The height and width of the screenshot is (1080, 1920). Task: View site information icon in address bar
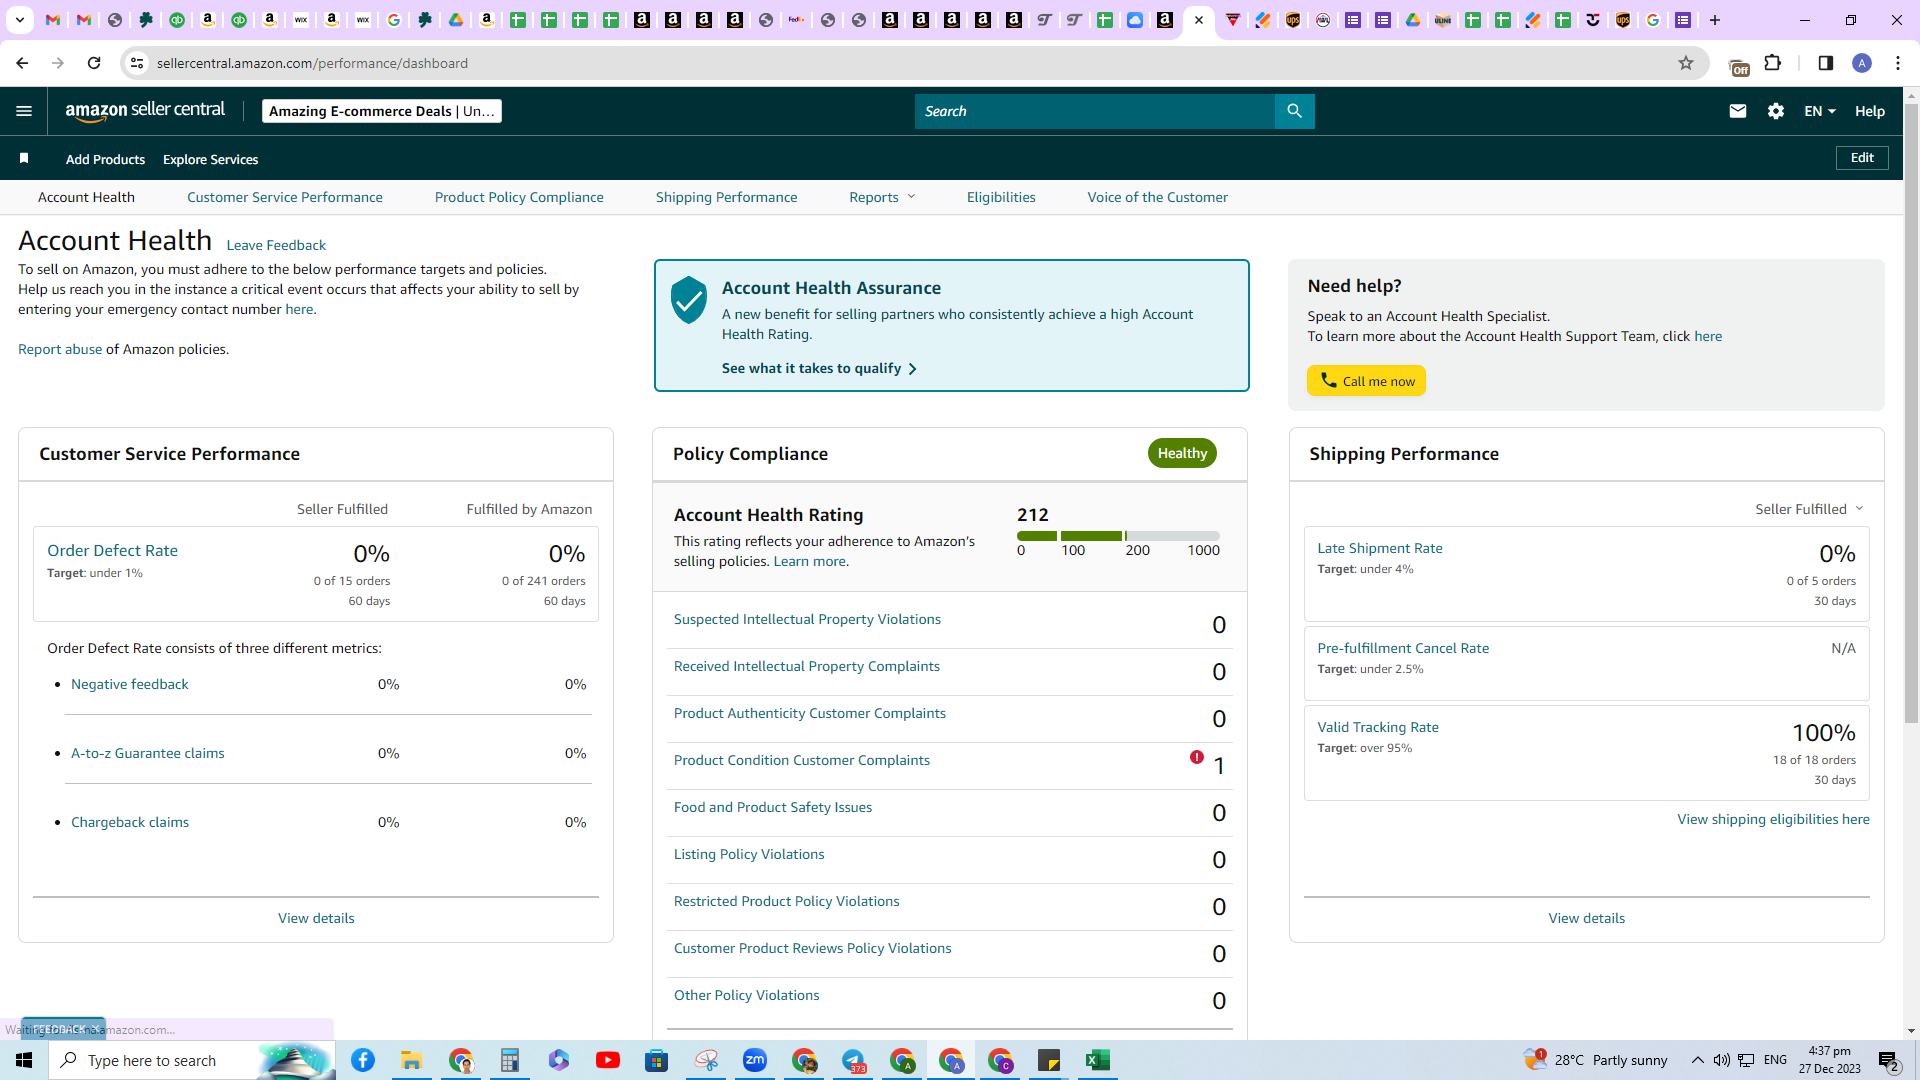pyautogui.click(x=137, y=63)
